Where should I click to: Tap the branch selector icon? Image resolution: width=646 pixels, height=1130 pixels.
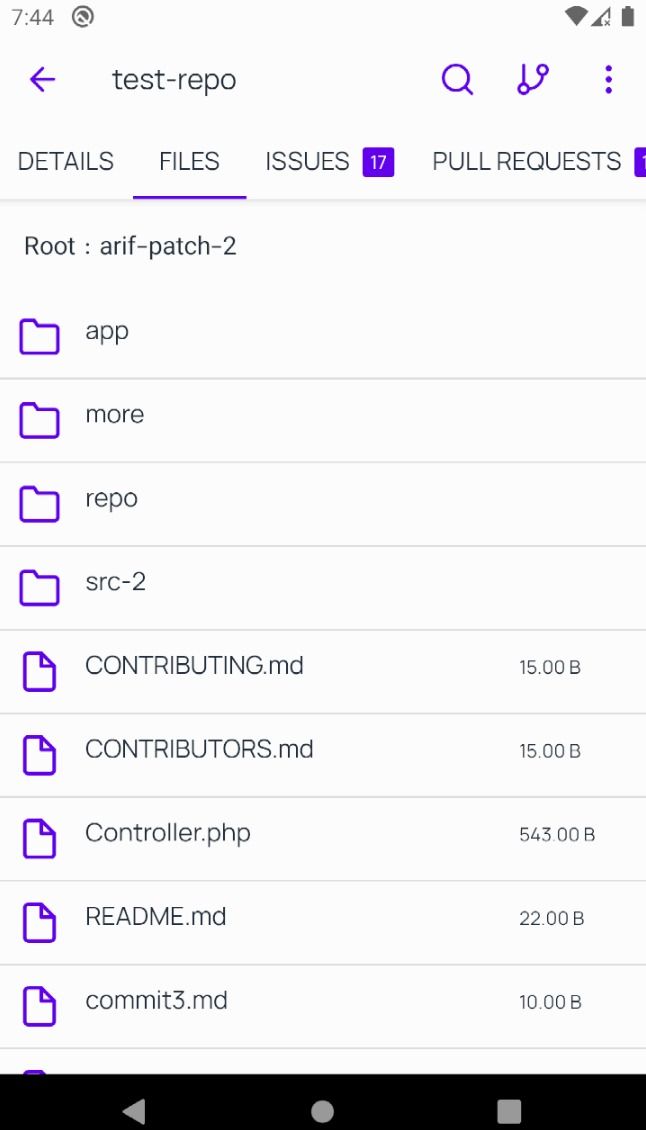point(532,79)
